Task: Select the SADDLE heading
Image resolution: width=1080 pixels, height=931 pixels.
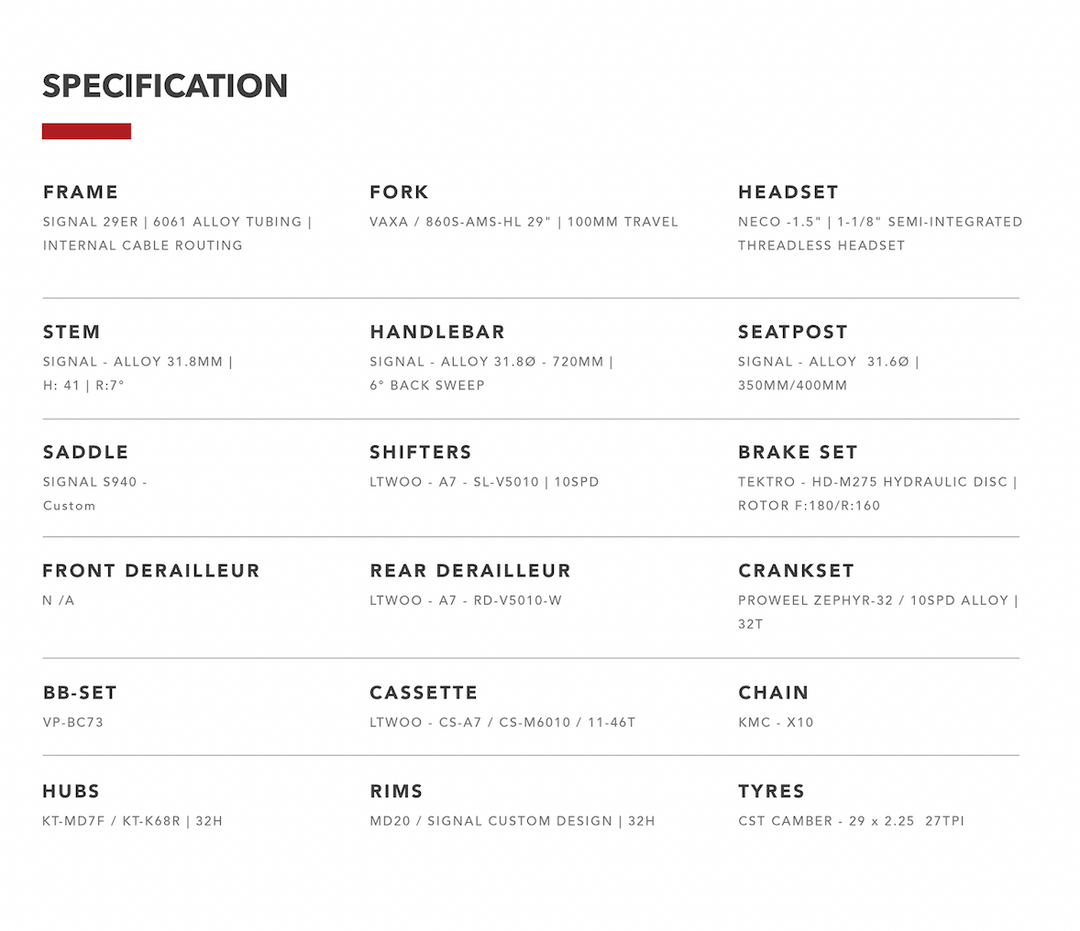Action: pos(85,452)
